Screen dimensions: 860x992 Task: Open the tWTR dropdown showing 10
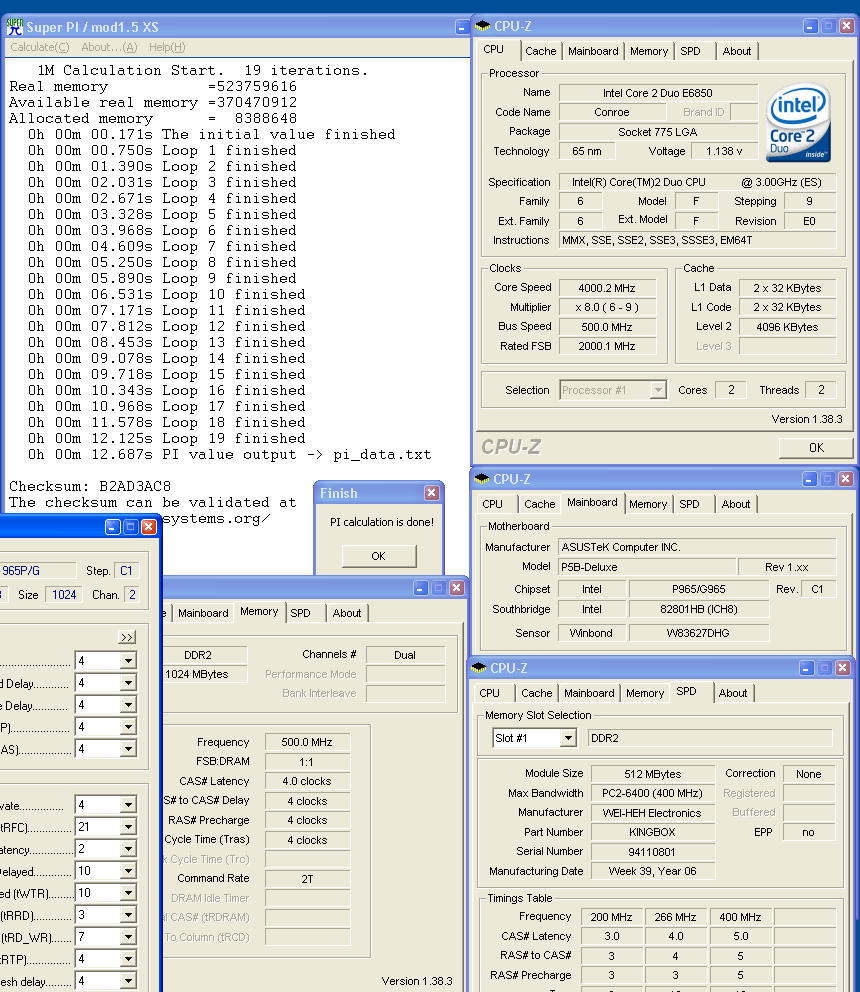(x=105, y=893)
